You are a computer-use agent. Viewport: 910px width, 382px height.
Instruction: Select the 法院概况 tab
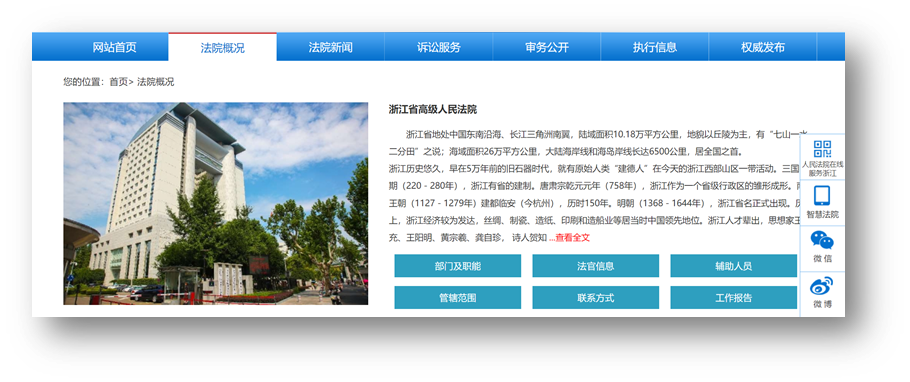[222, 48]
